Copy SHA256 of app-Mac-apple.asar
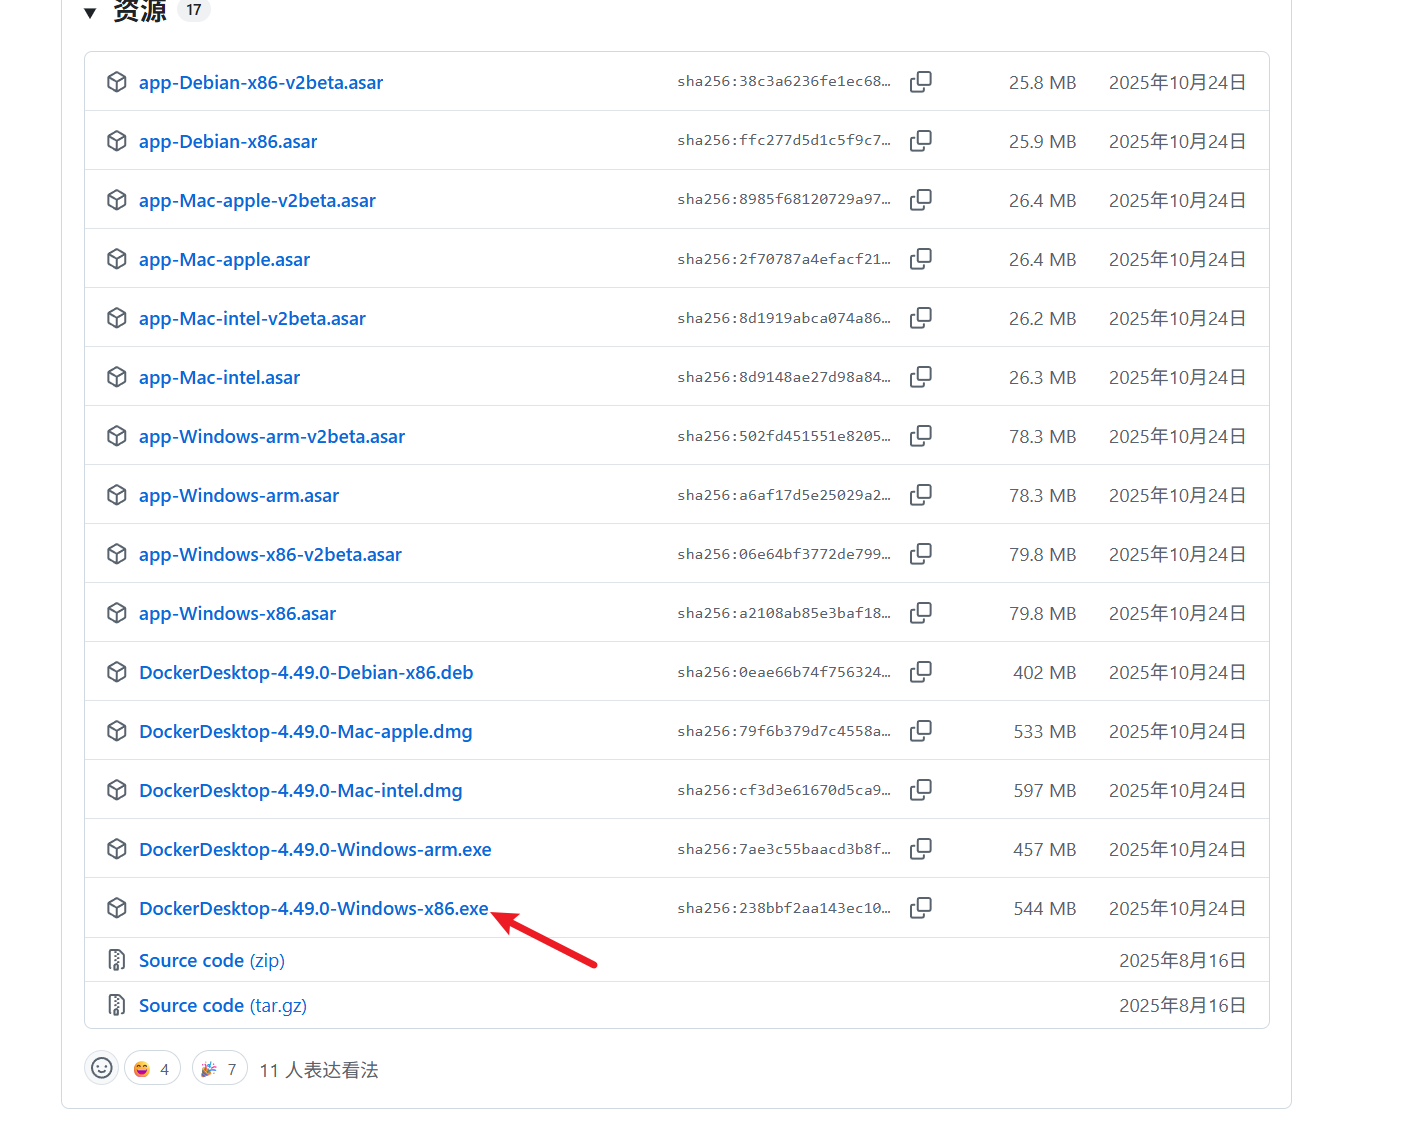1411x1145 pixels. (921, 259)
